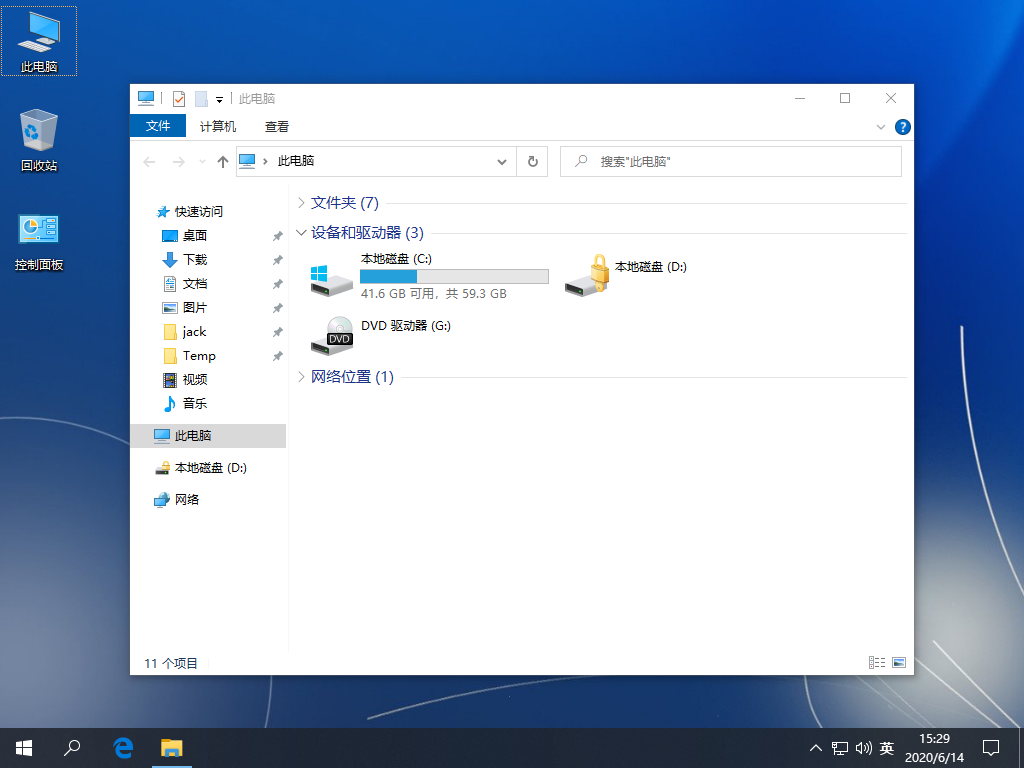Open the notification center icon
The height and width of the screenshot is (768, 1024).
[x=991, y=748]
